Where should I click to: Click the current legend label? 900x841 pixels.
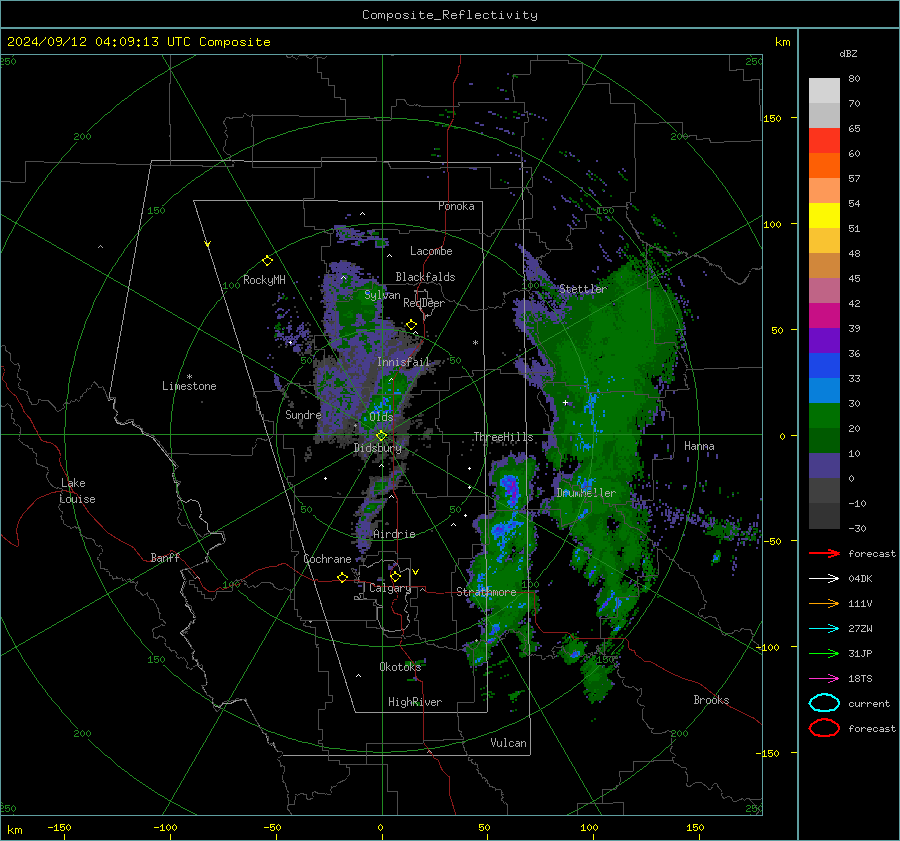[869, 703]
